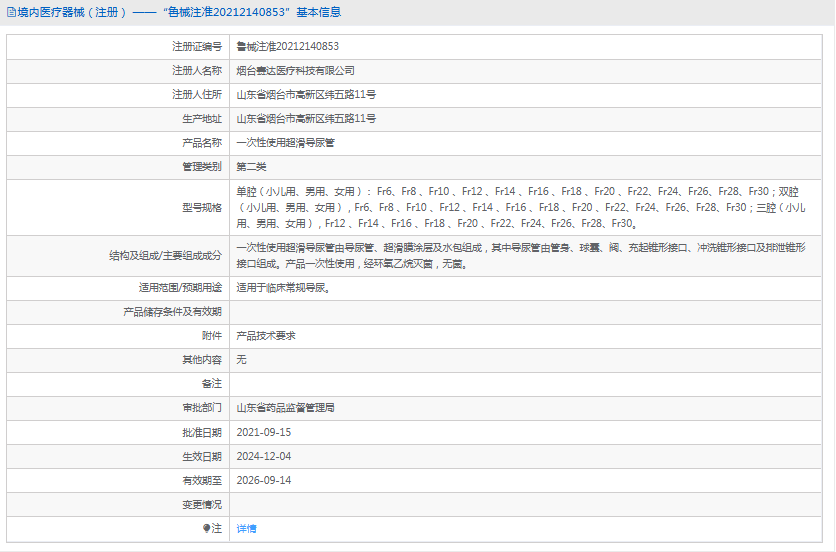The width and height of the screenshot is (836, 552).
Task: Select the 无 value for 其他内容
Action: [242, 359]
